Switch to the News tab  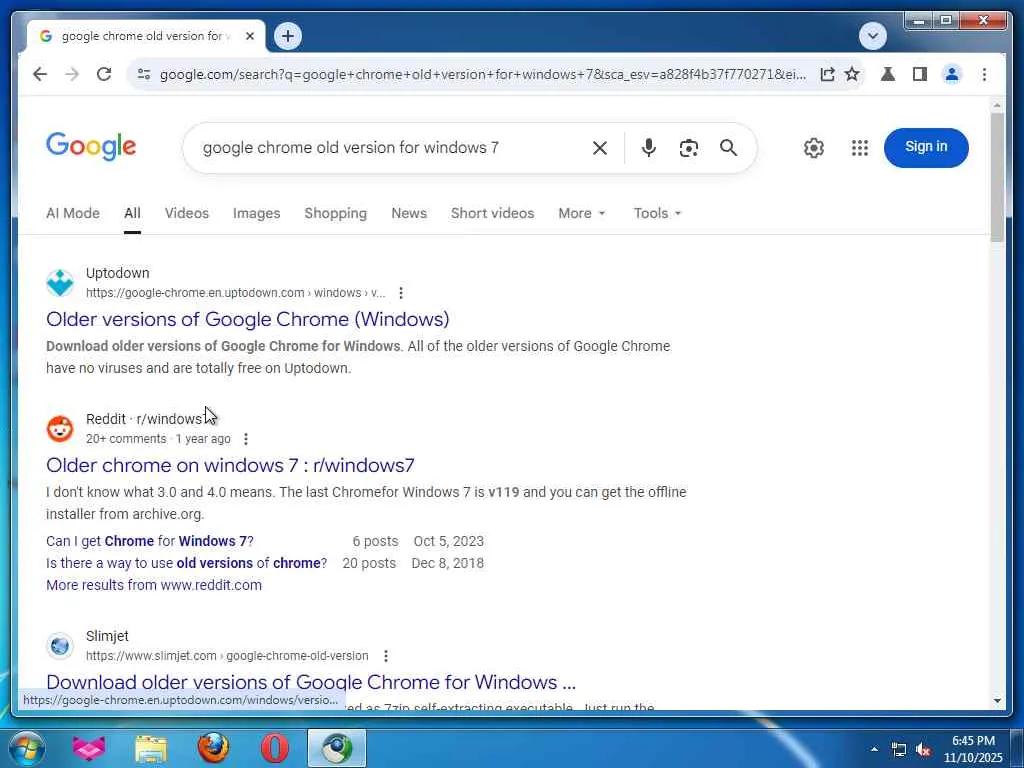point(409,214)
